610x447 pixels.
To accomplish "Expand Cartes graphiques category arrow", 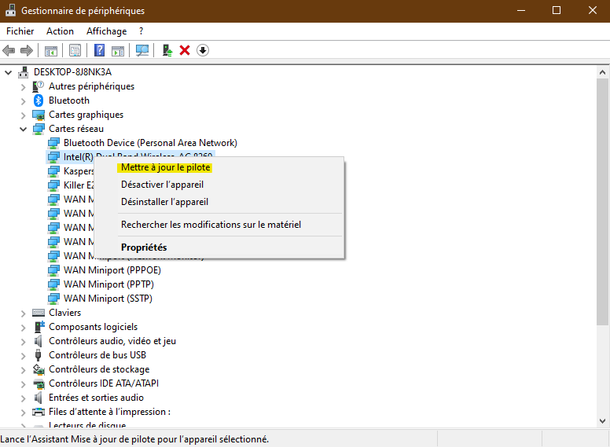I will pyautogui.click(x=23, y=115).
